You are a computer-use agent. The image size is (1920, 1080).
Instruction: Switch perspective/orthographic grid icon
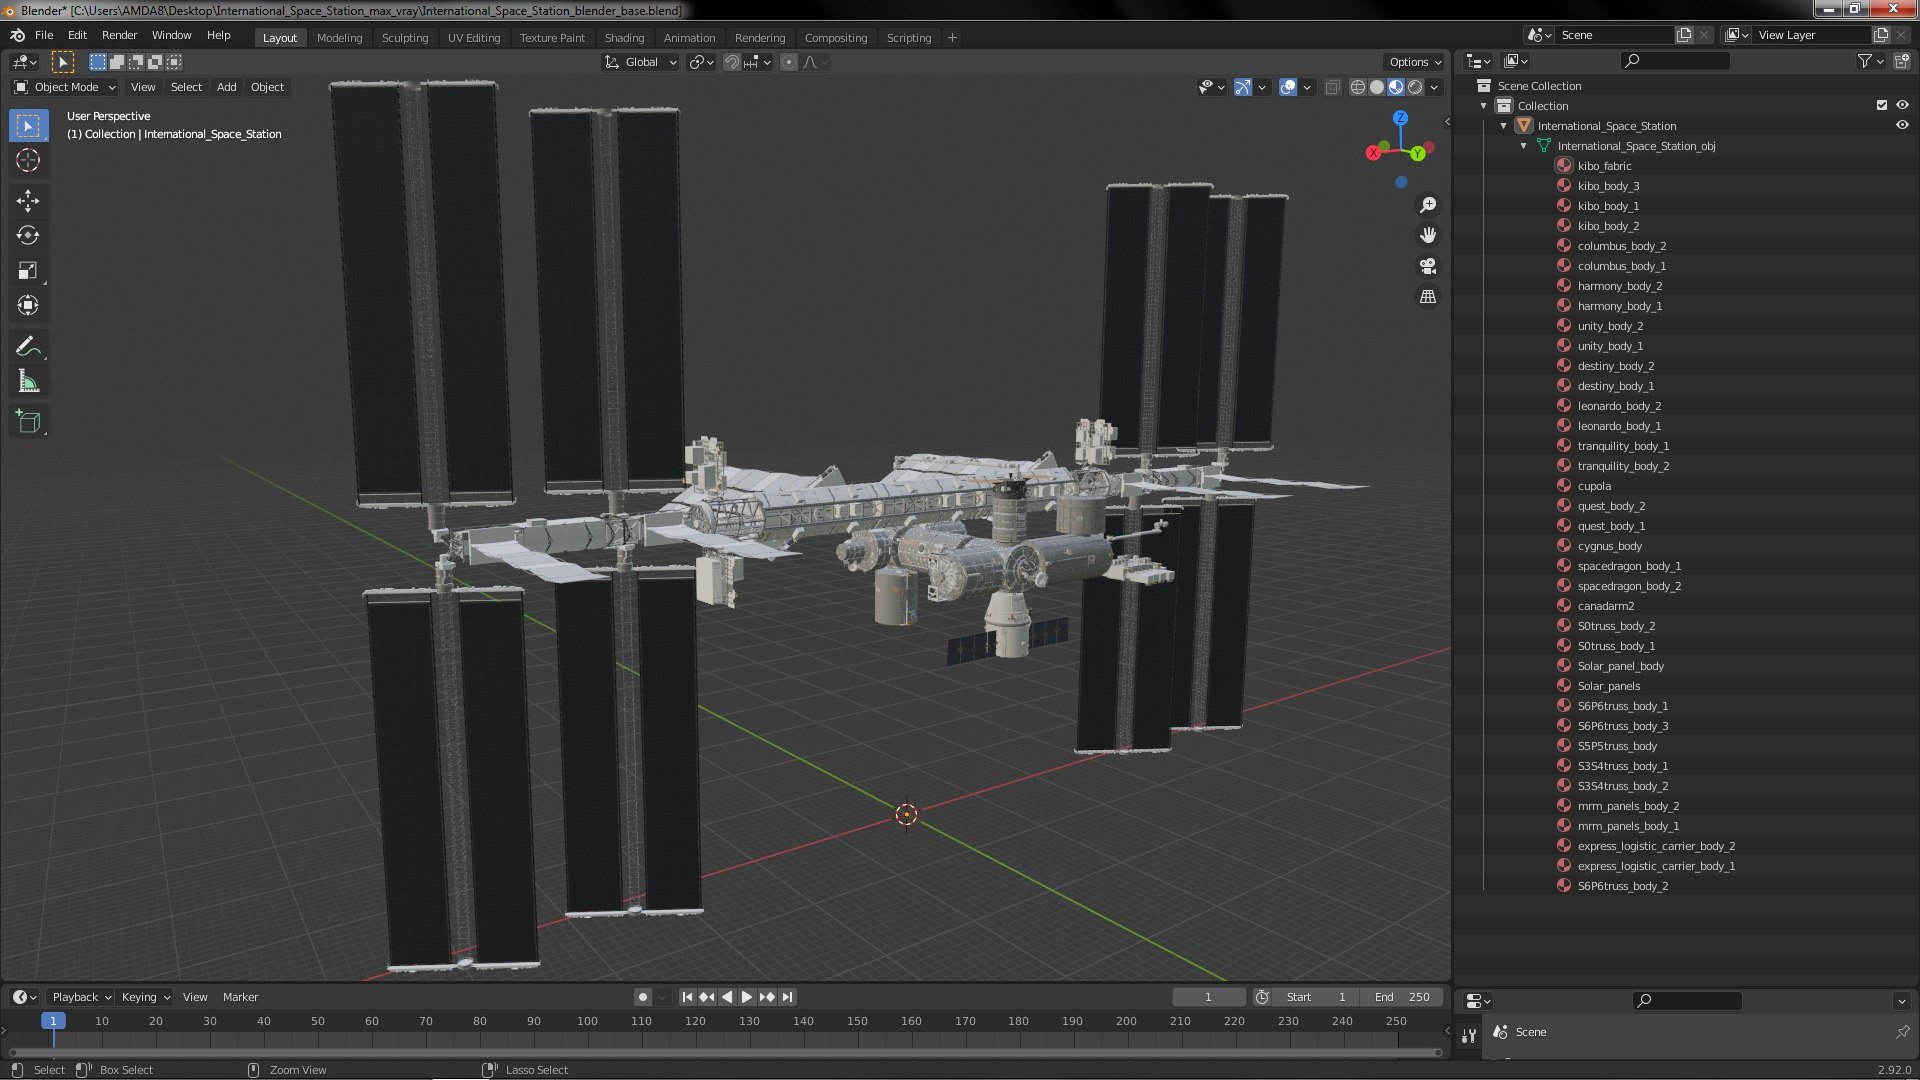(1428, 297)
